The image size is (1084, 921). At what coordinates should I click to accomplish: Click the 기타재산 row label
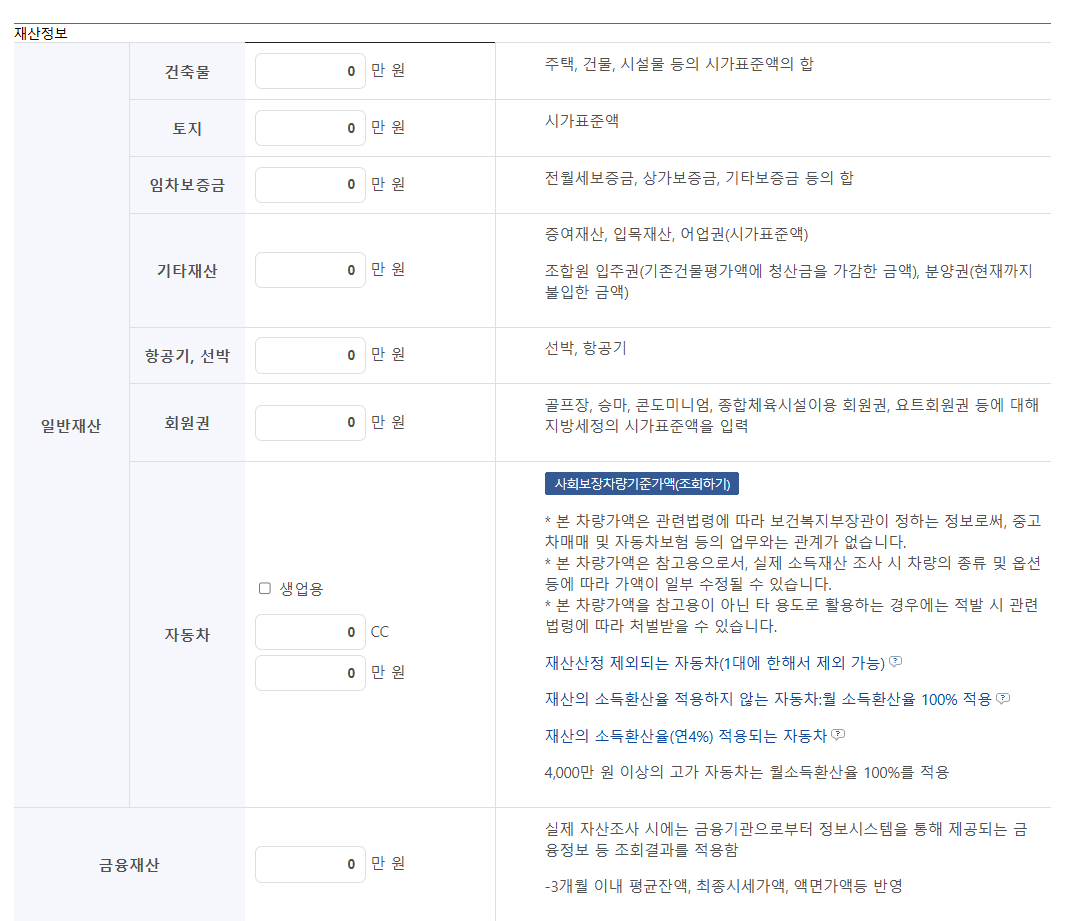[x=187, y=270]
